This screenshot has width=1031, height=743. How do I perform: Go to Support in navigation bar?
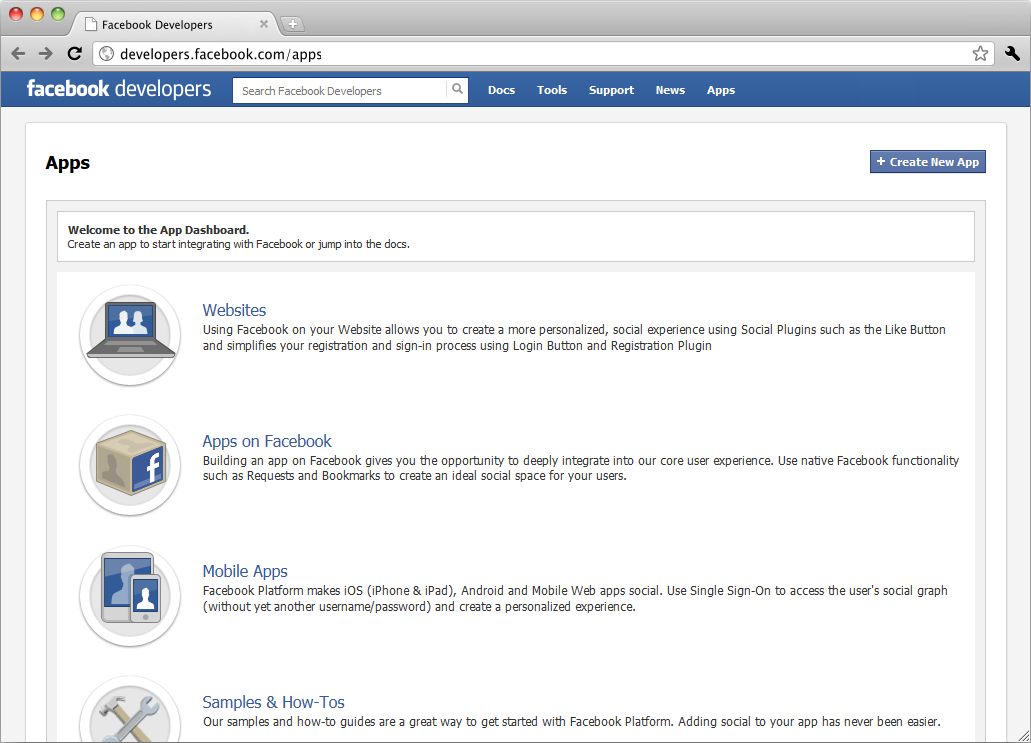click(611, 90)
